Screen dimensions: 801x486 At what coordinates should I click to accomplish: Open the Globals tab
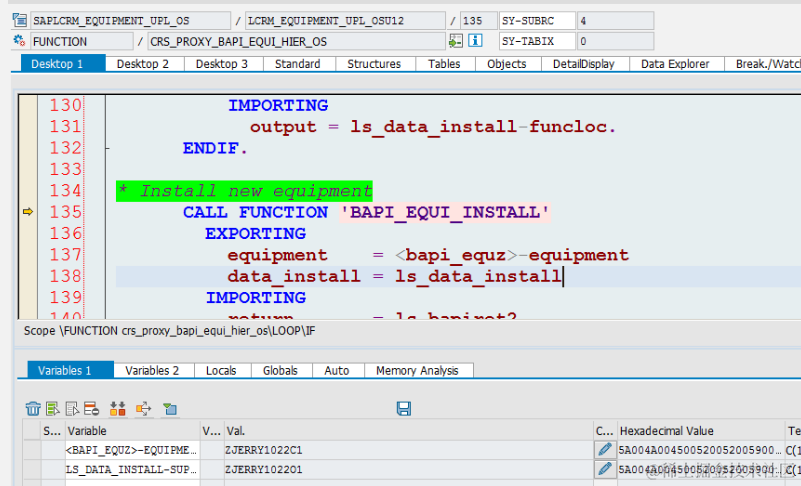(x=280, y=371)
